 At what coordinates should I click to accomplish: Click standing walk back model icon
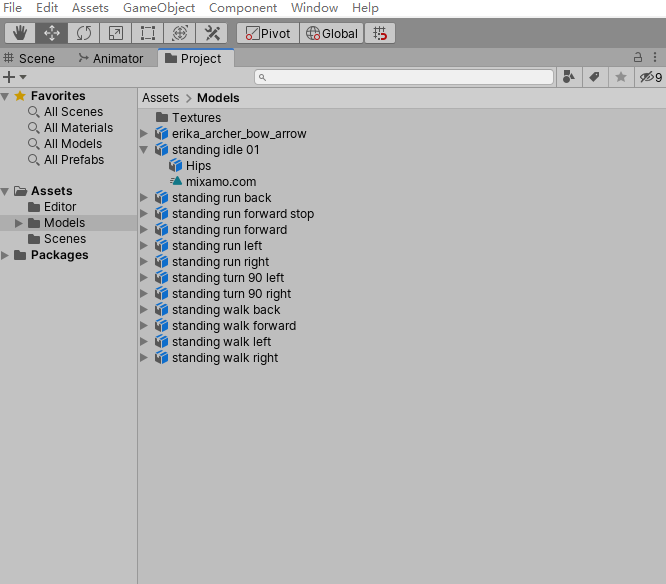161,310
